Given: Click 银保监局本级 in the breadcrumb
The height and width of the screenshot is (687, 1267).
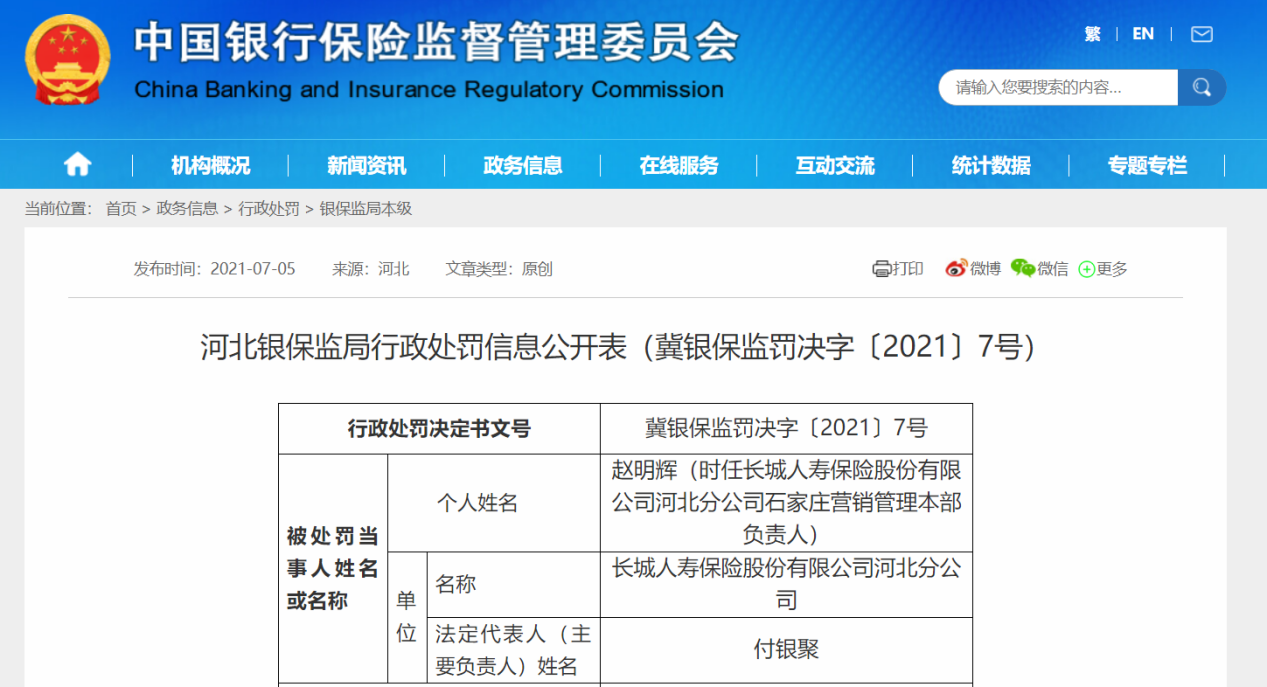Looking at the screenshot, I should [366, 209].
